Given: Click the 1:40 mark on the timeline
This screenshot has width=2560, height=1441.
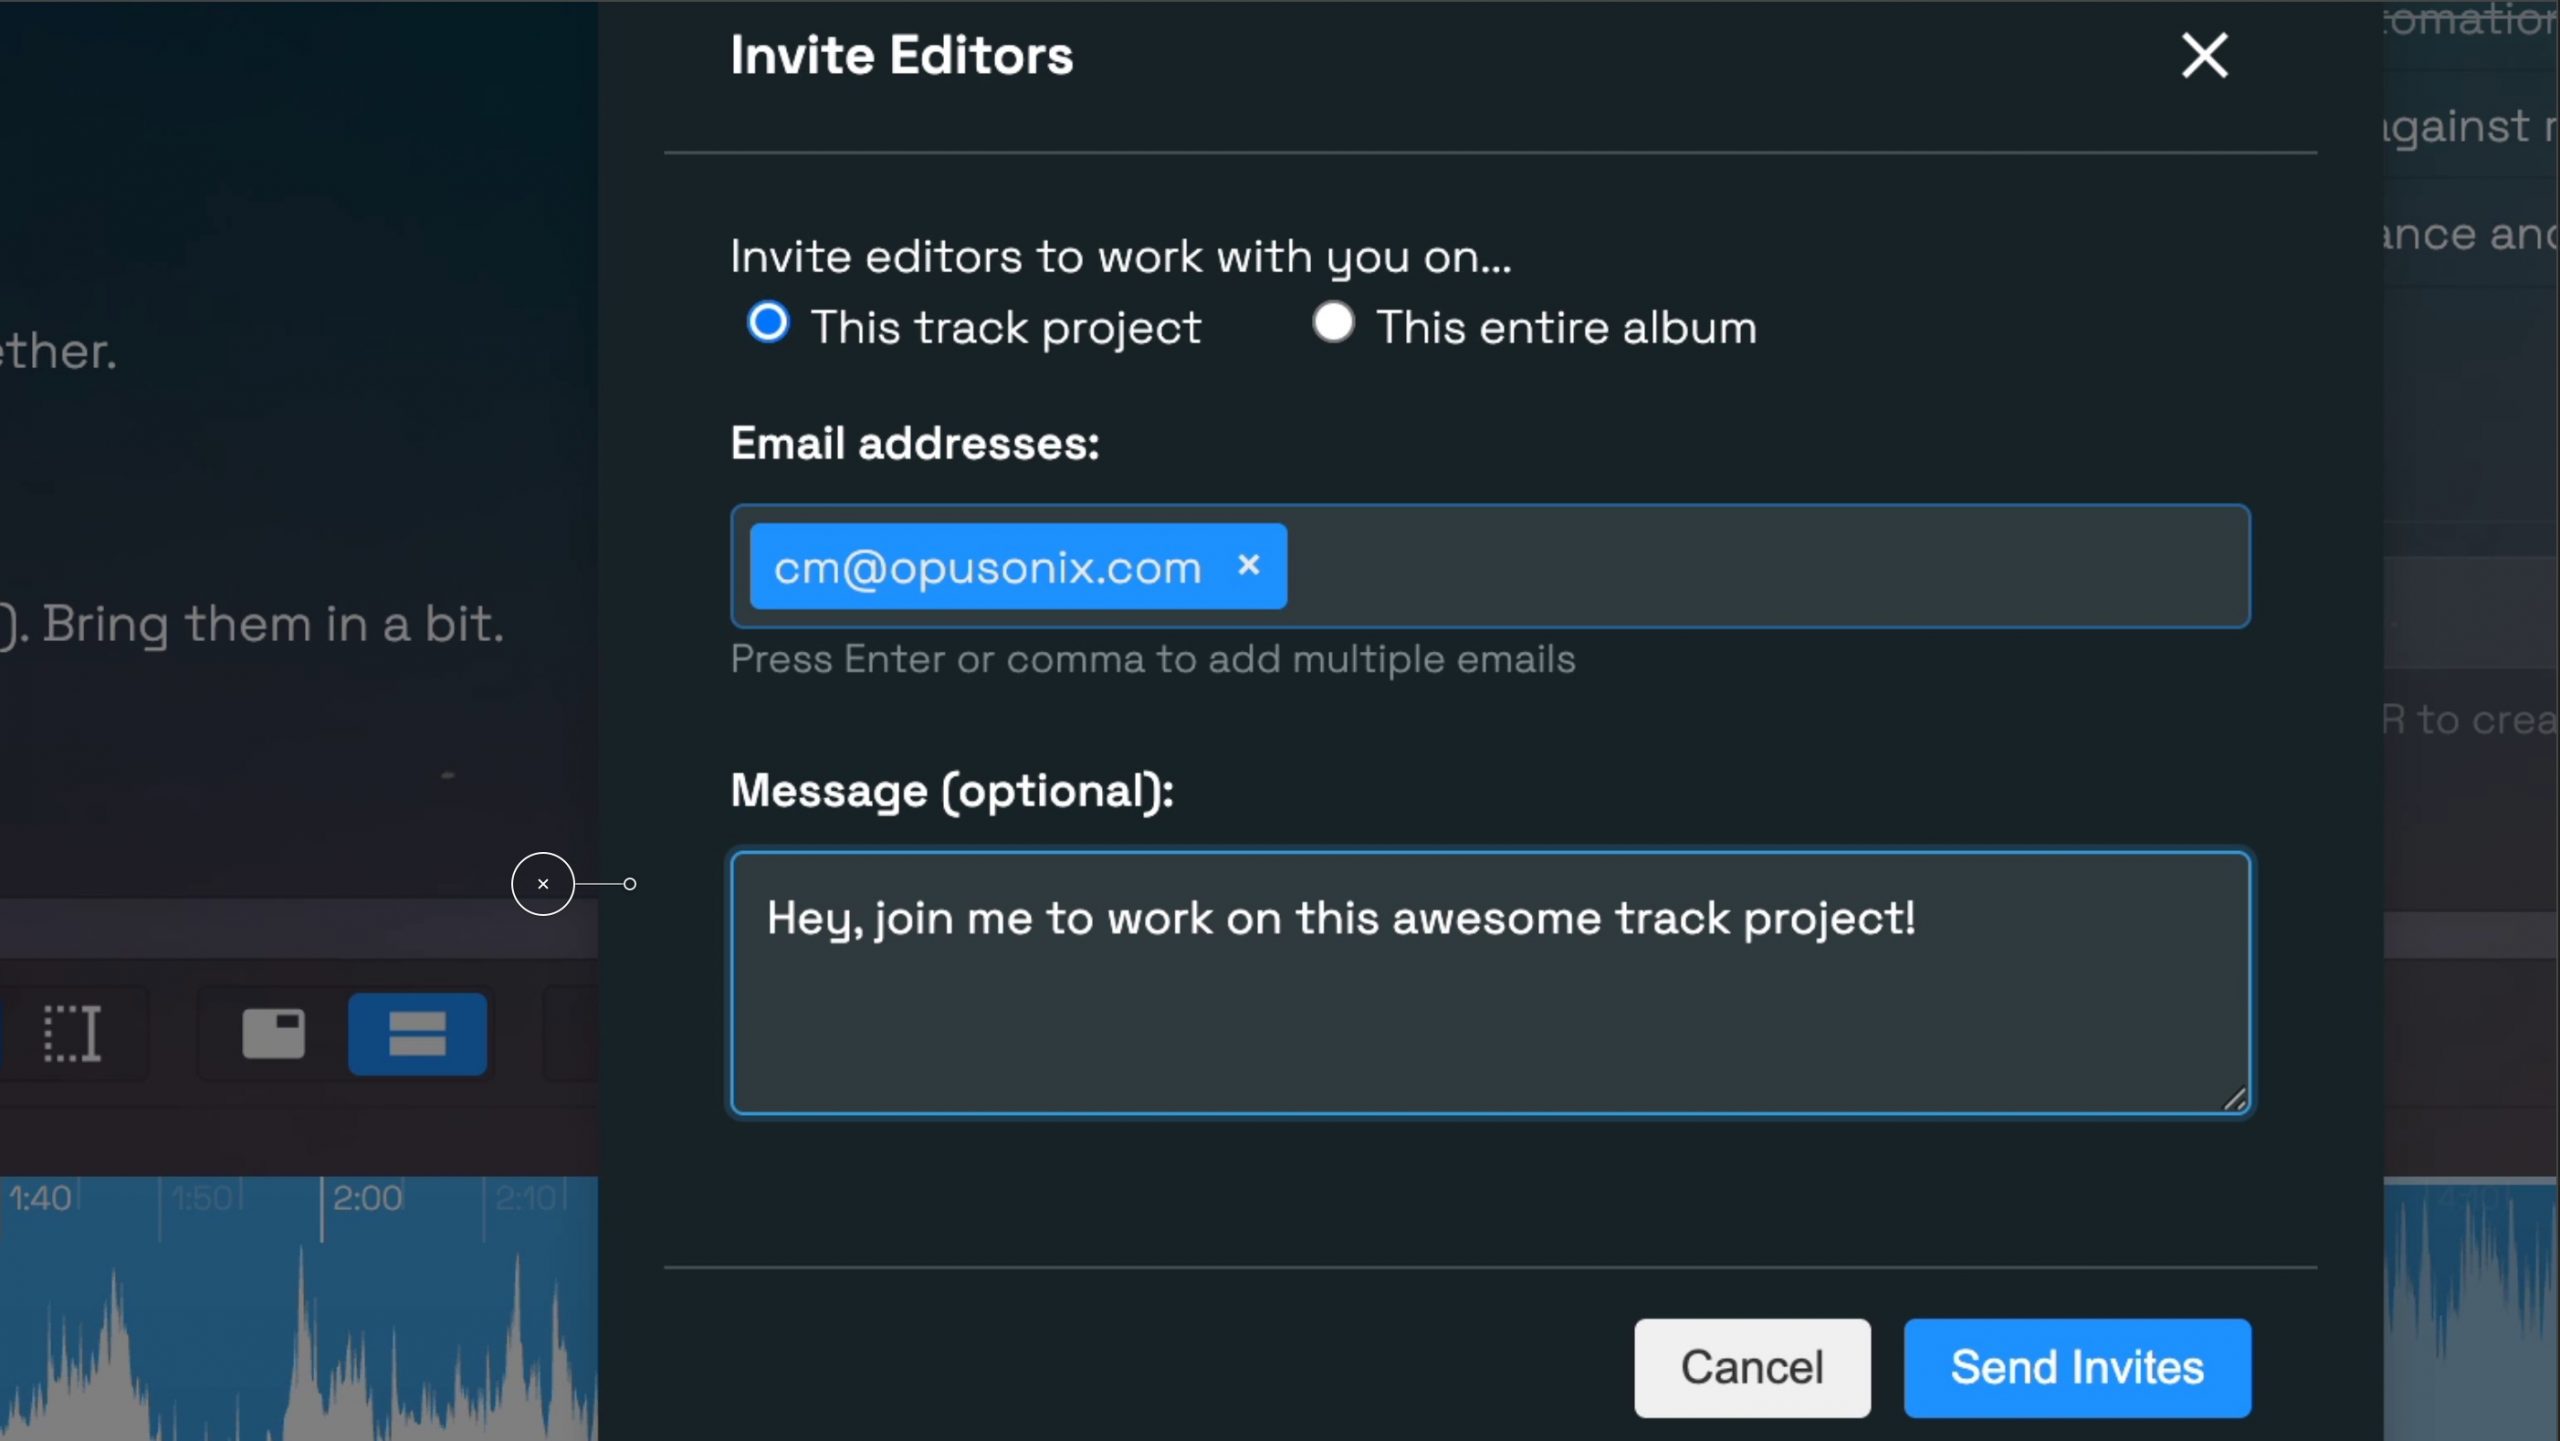Looking at the screenshot, I should pyautogui.click(x=40, y=1197).
